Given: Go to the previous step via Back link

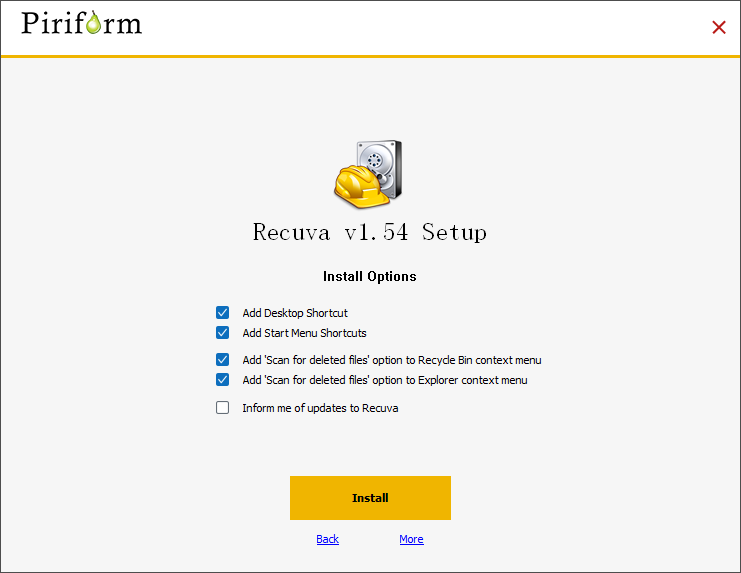Looking at the screenshot, I should [x=327, y=539].
